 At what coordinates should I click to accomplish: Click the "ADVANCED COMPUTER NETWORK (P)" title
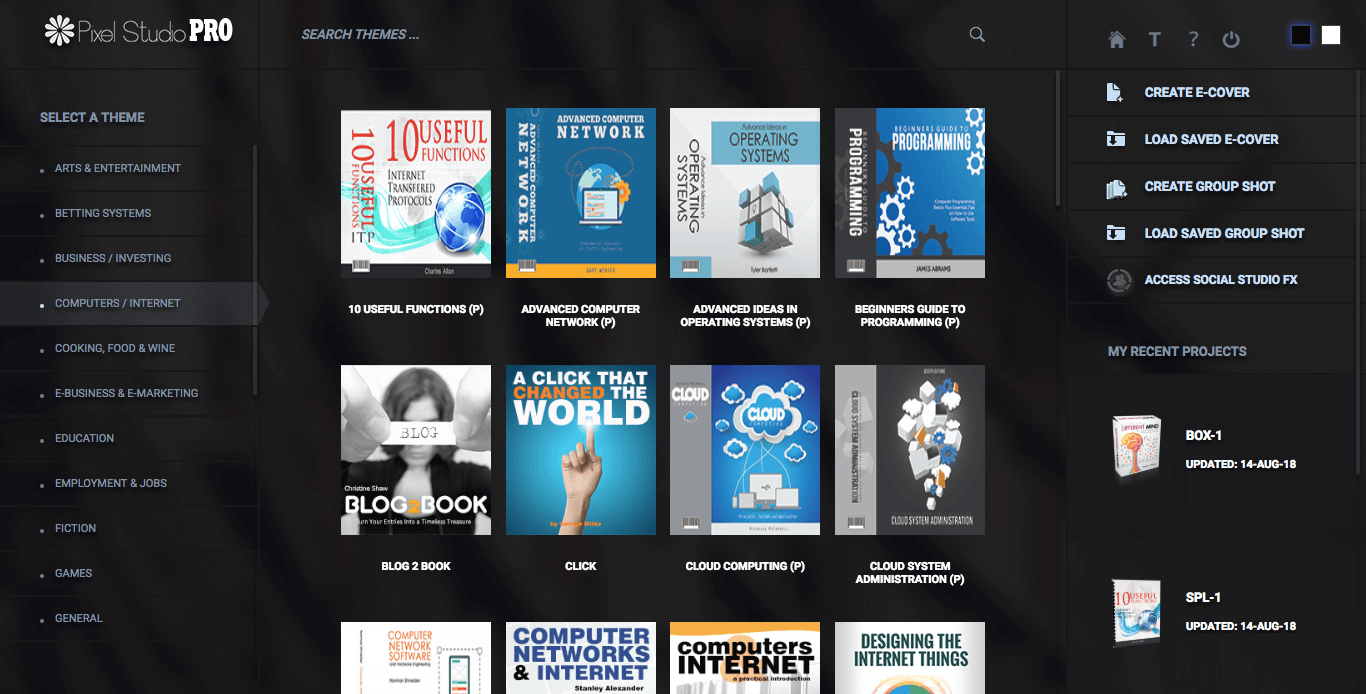(x=581, y=316)
